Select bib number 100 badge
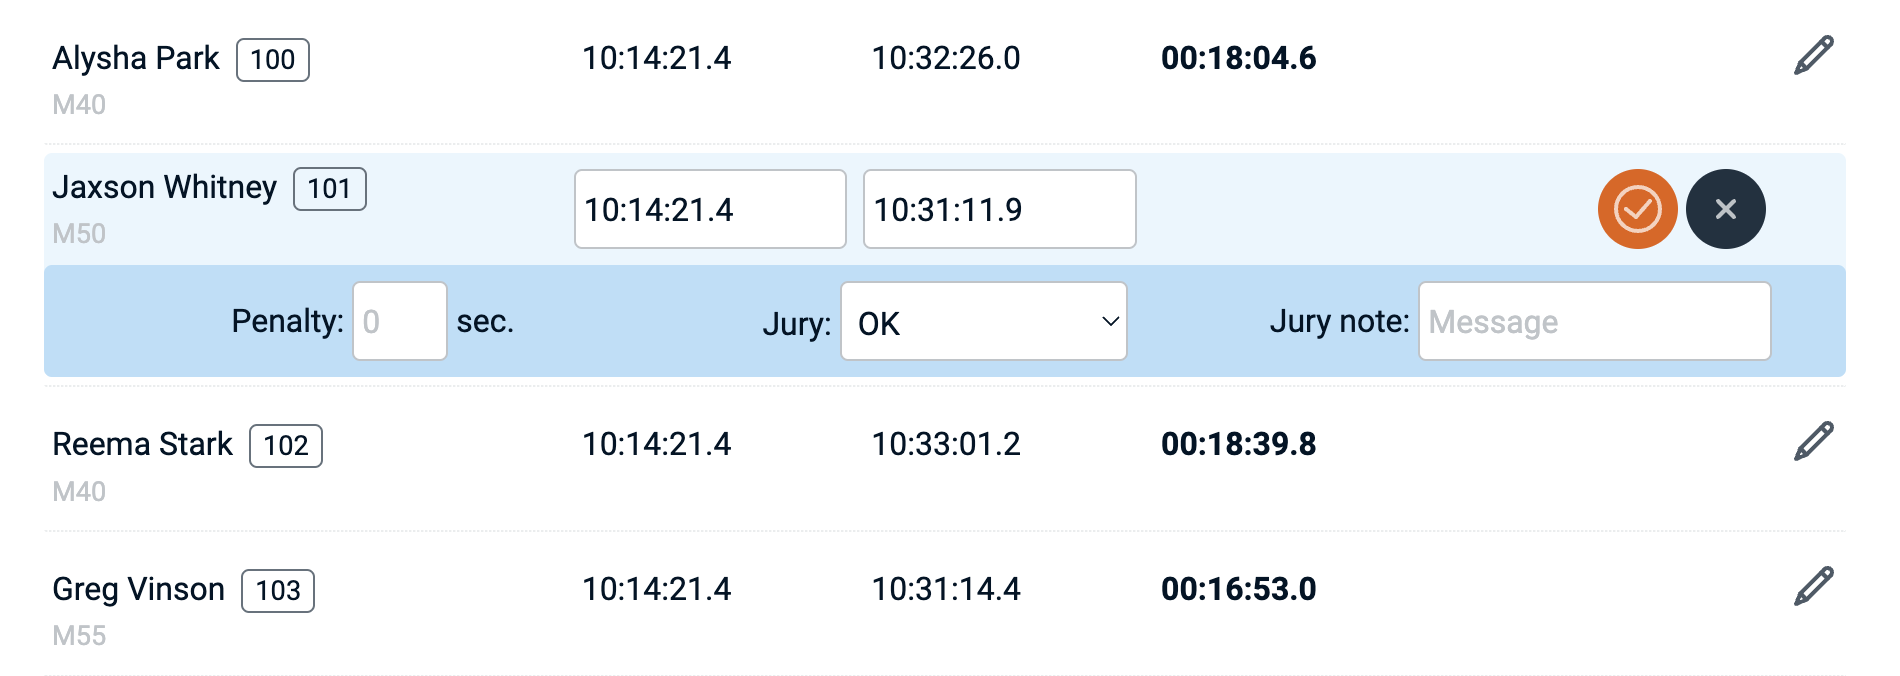The width and height of the screenshot is (1900, 676). coord(272,60)
